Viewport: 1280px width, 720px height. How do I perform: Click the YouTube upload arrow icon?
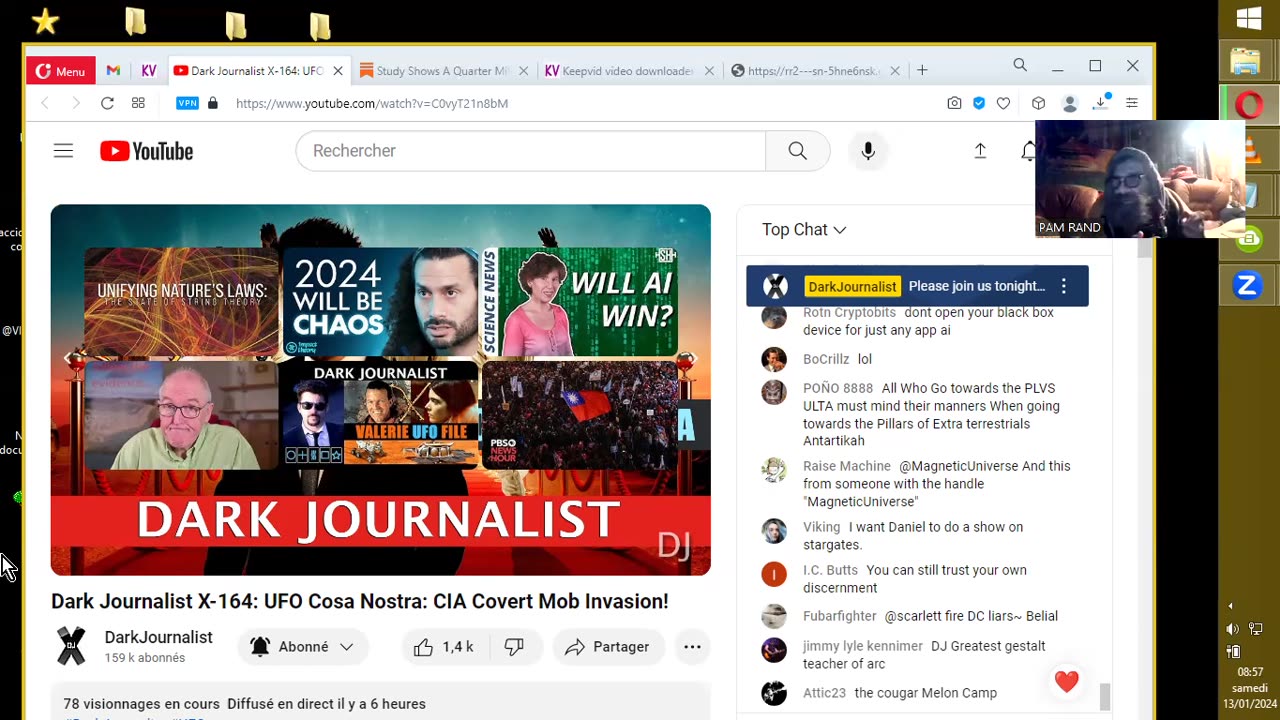pos(980,151)
